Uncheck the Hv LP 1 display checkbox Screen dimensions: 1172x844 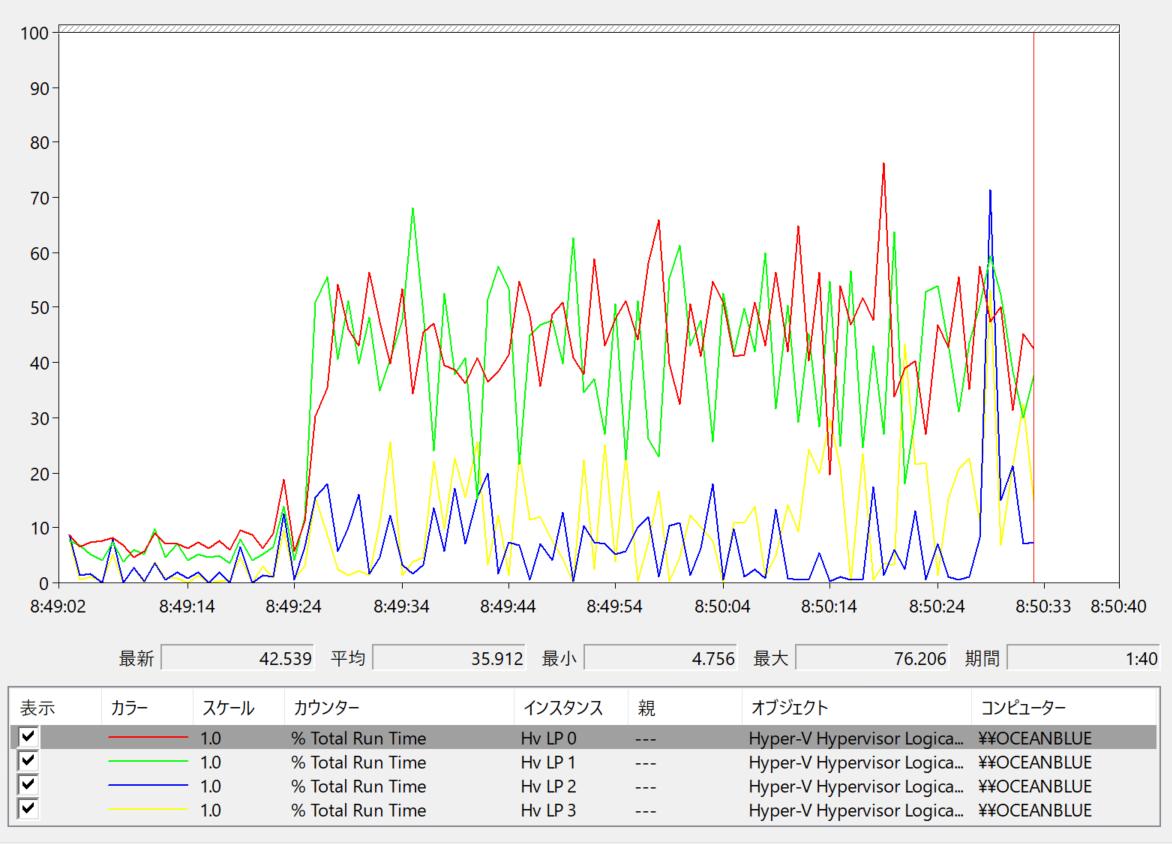pos(28,760)
